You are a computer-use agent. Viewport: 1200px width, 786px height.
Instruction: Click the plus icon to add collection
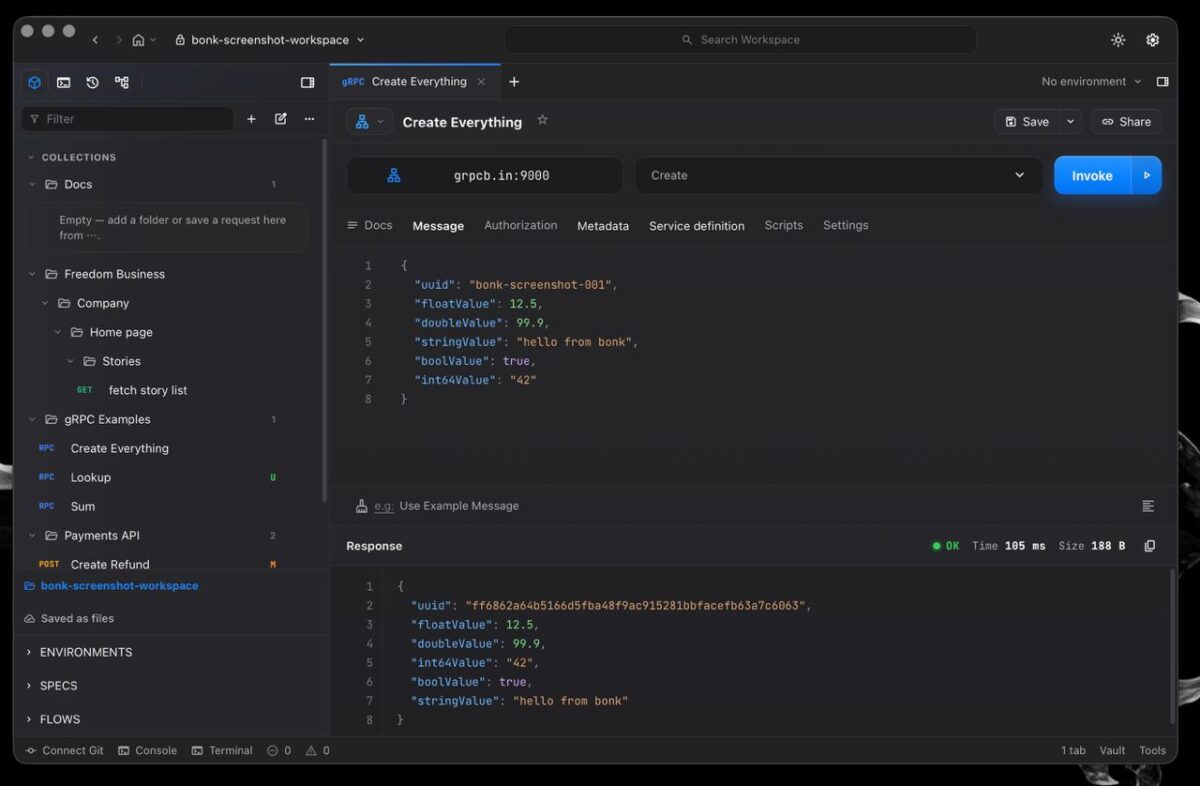(251, 119)
